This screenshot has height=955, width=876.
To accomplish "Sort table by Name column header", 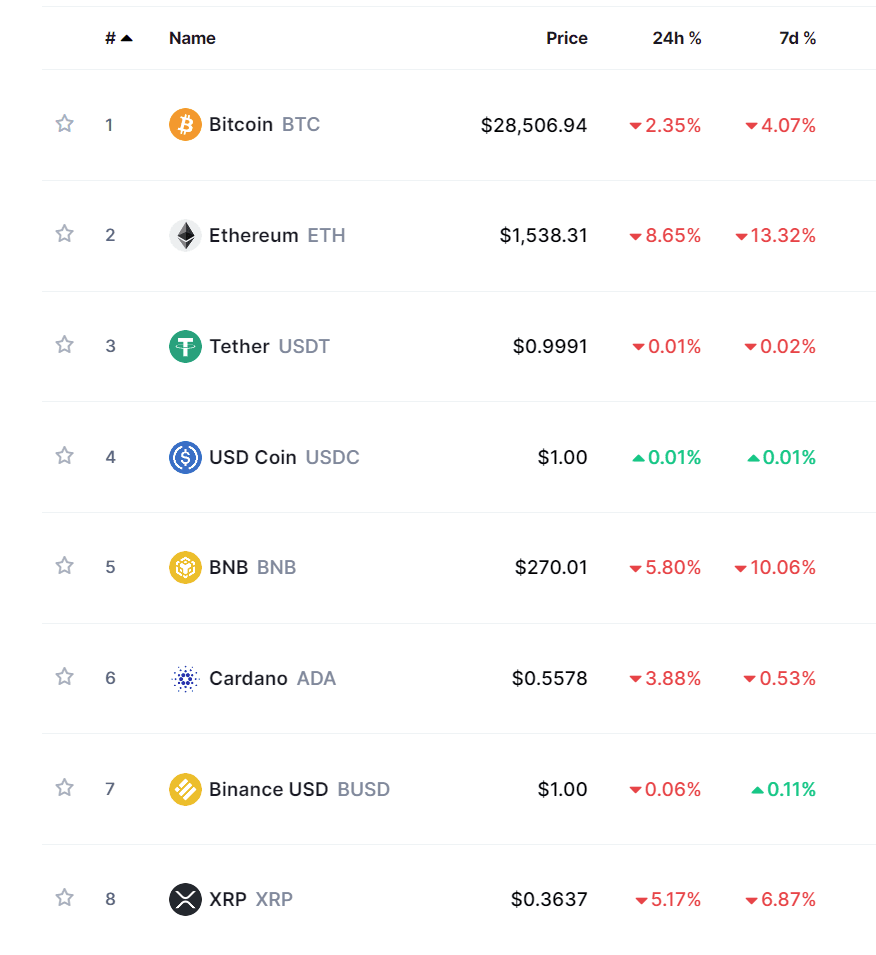I will click(x=193, y=38).
